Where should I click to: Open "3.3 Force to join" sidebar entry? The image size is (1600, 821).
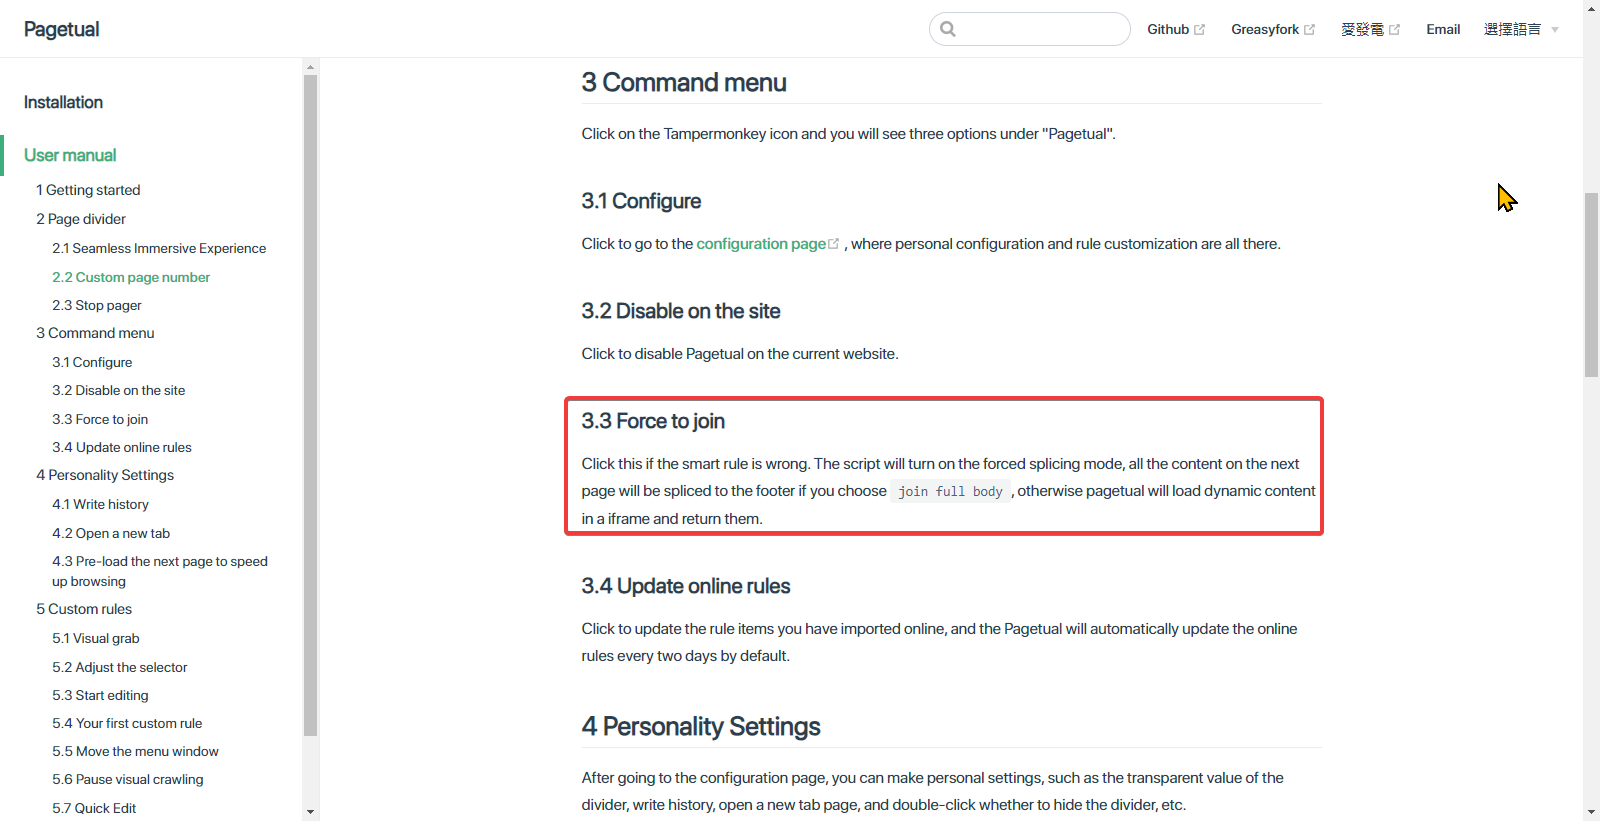[100, 418]
